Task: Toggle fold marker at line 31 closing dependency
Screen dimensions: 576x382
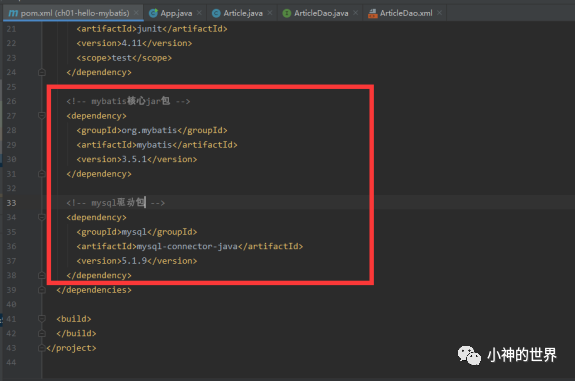Action: (42, 174)
